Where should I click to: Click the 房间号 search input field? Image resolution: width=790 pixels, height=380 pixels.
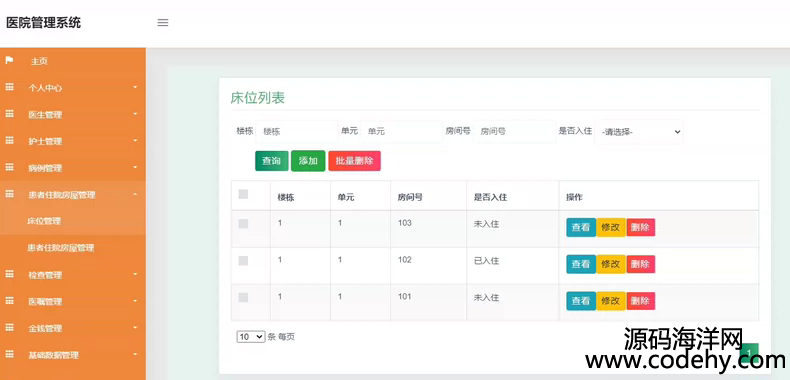(x=514, y=132)
